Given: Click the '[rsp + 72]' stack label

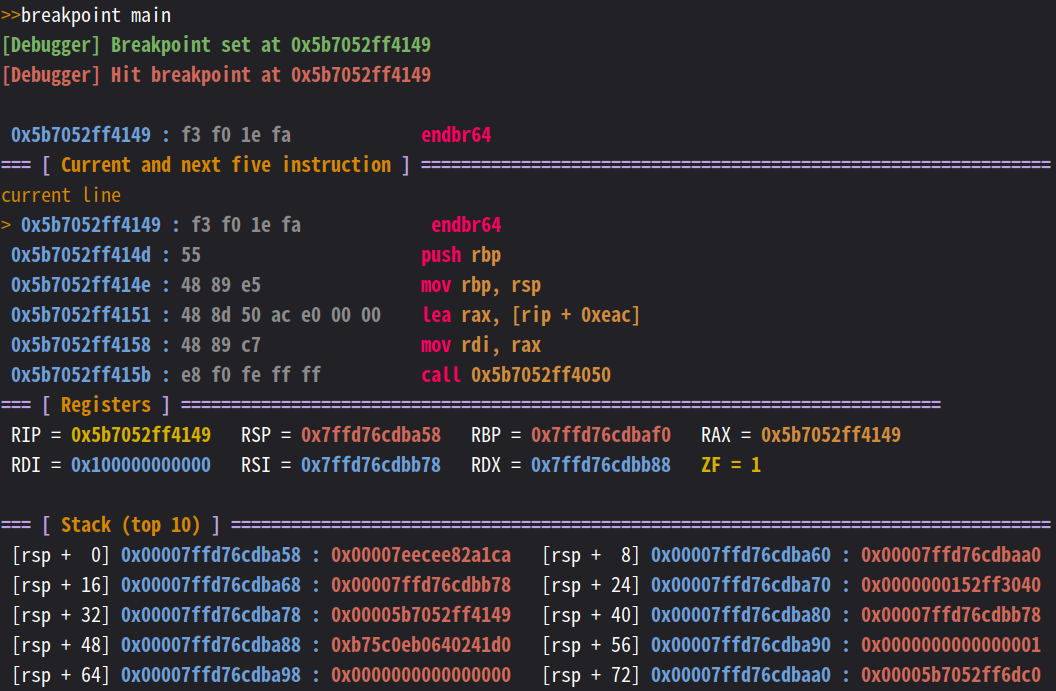Looking at the screenshot, I should (x=591, y=676).
